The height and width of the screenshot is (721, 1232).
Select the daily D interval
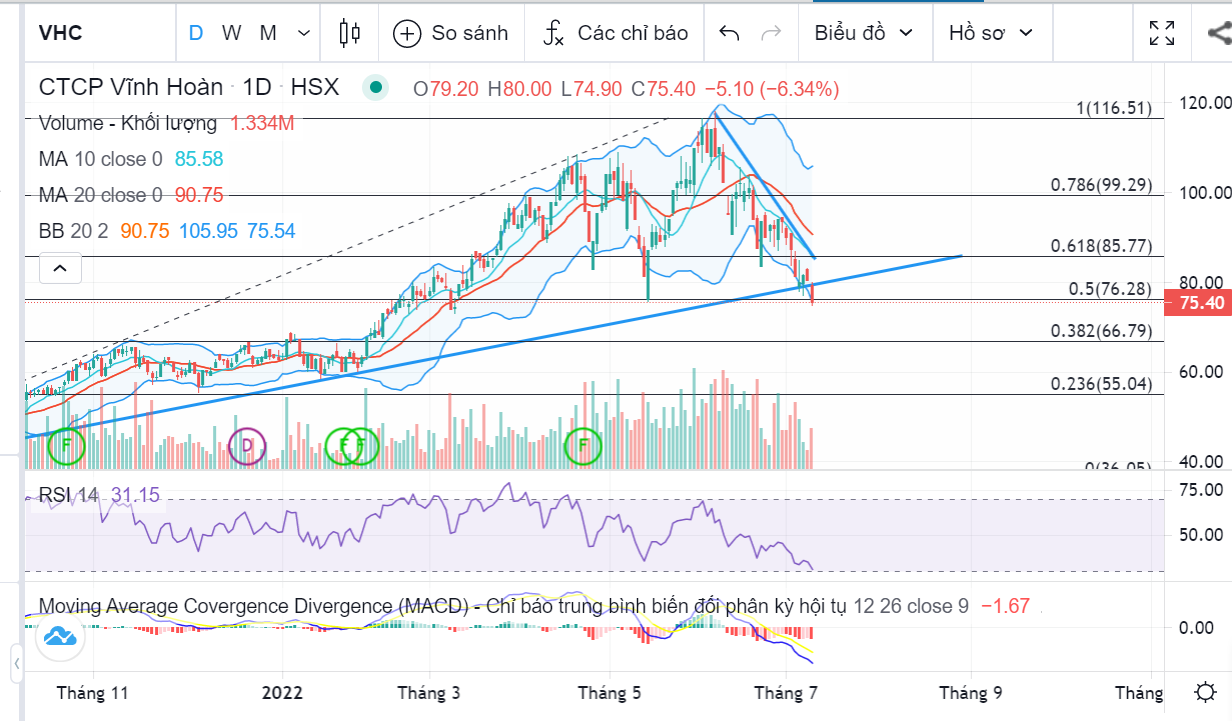[196, 33]
